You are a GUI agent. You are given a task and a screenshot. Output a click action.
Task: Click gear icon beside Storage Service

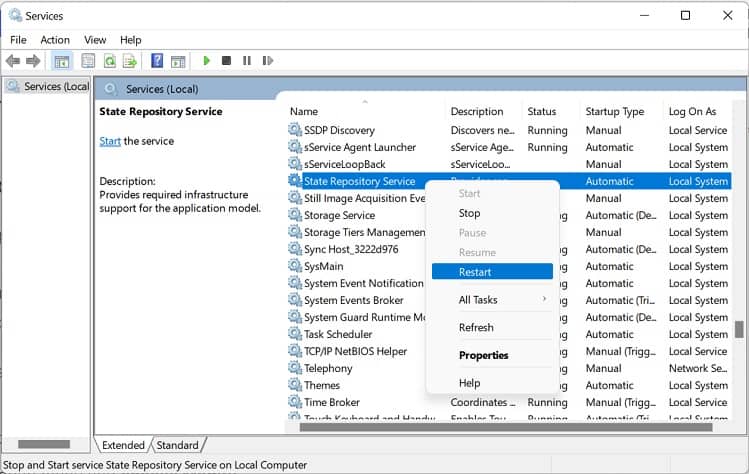point(295,215)
